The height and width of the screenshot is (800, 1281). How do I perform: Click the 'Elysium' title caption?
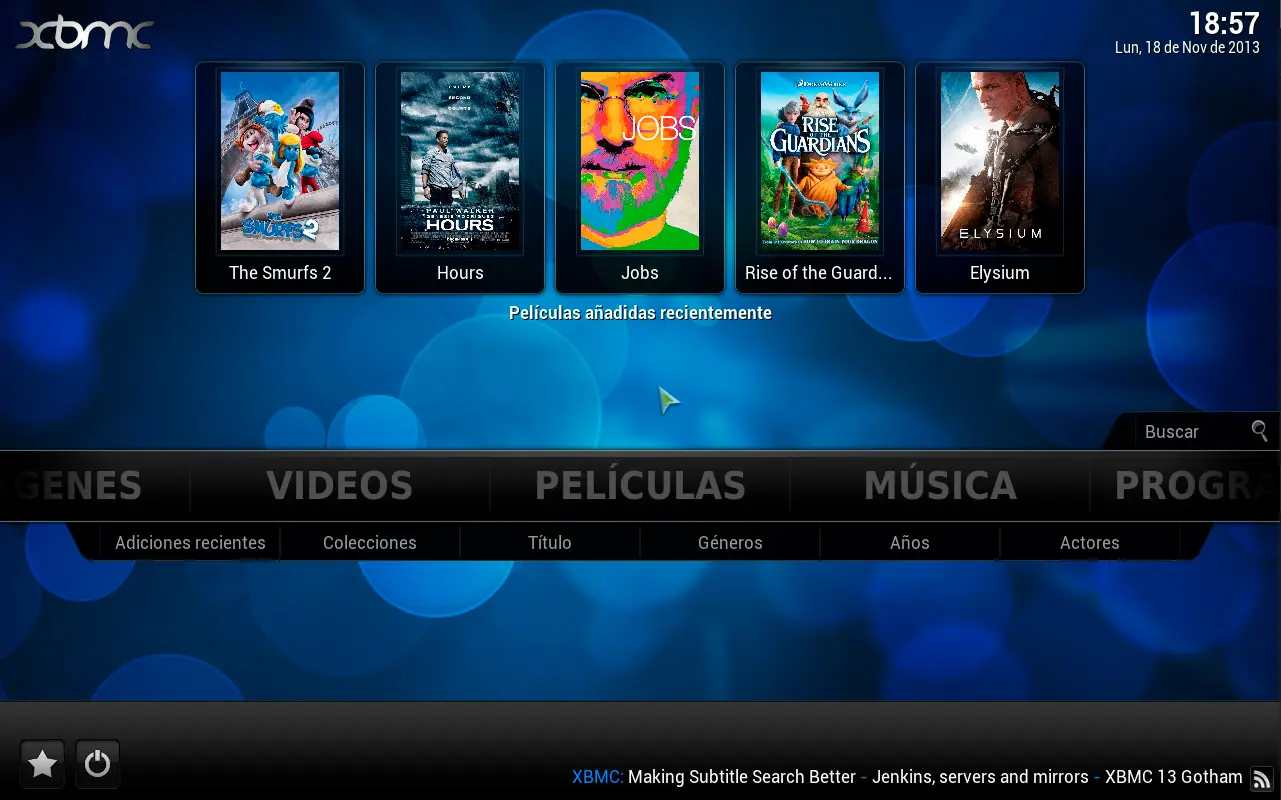[1000, 273]
